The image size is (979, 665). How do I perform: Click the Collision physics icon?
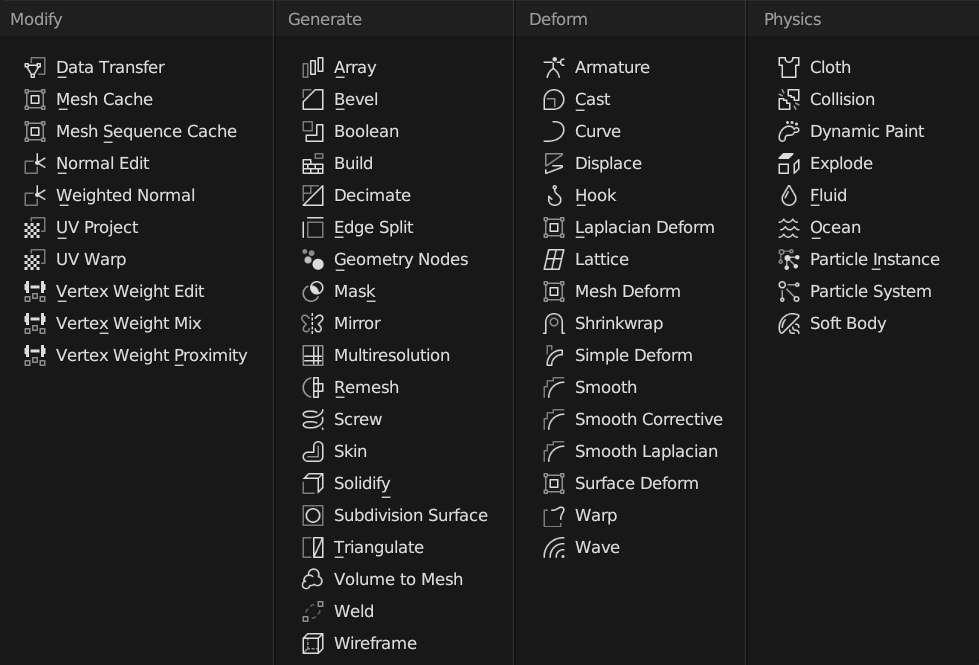(789, 99)
